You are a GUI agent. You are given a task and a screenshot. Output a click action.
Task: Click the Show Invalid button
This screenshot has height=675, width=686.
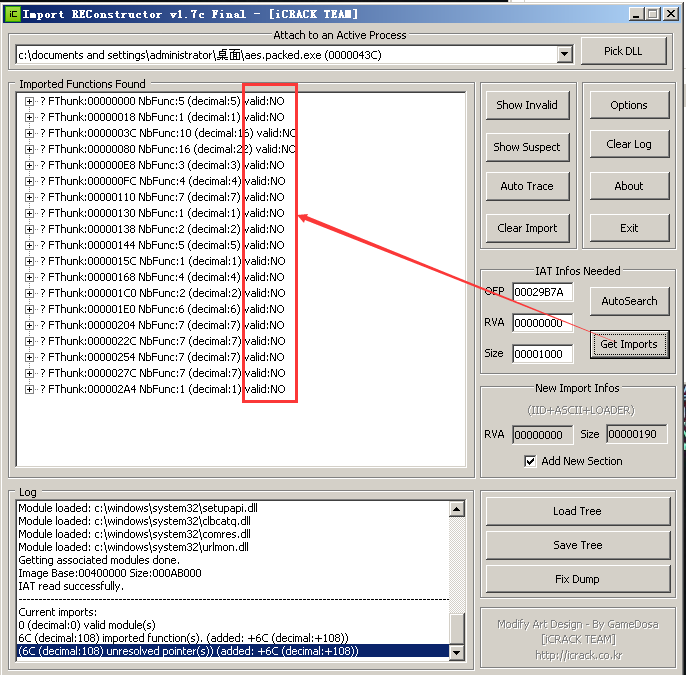pyautogui.click(x=527, y=105)
